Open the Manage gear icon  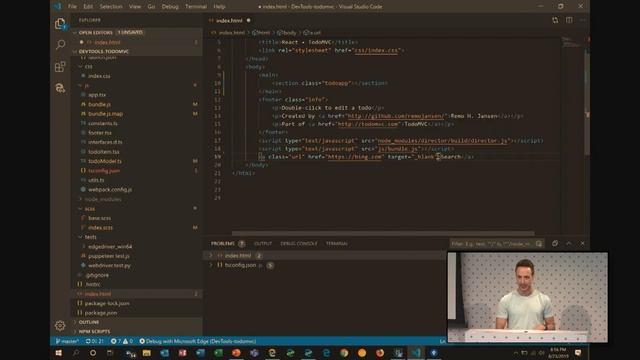click(60, 325)
